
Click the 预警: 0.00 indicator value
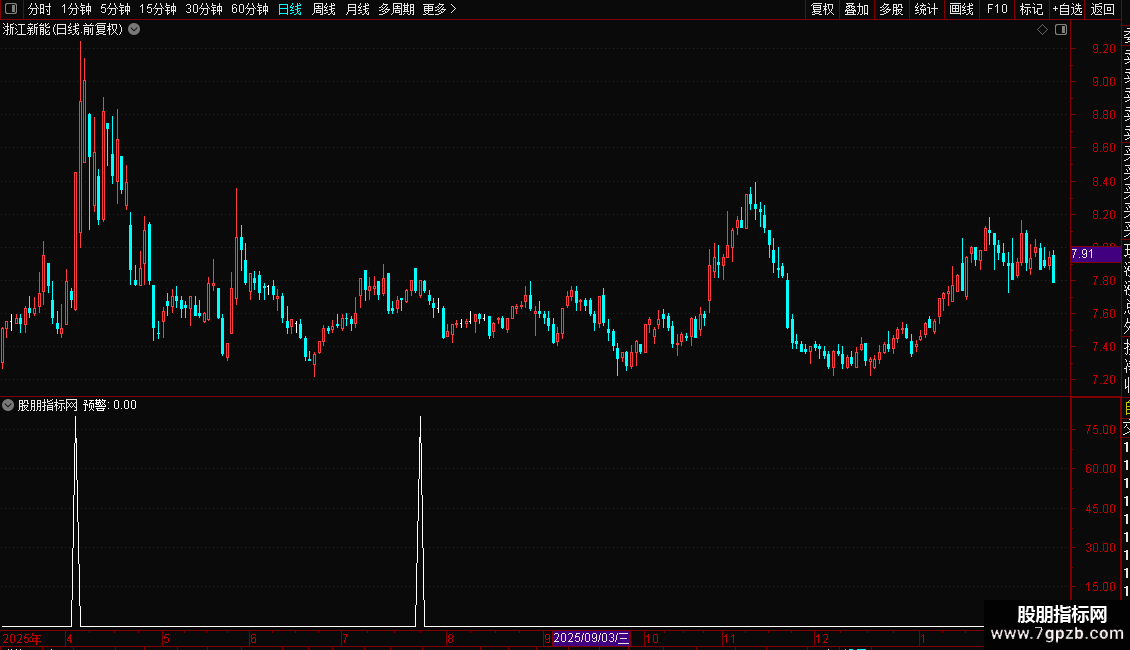pos(110,405)
